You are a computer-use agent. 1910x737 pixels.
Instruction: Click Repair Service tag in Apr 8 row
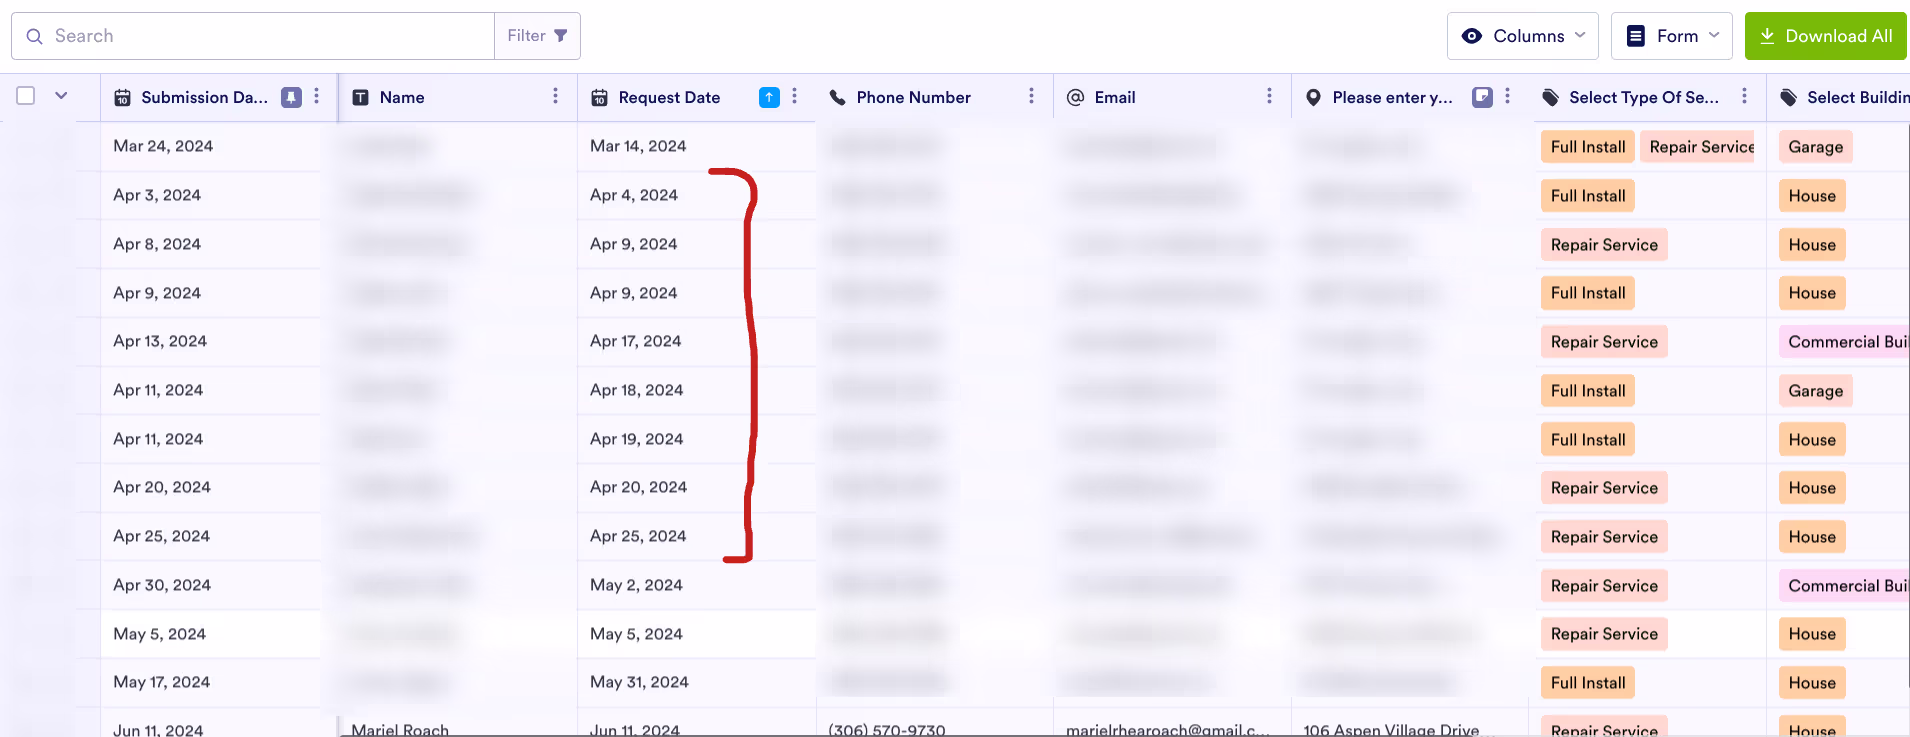click(x=1604, y=245)
